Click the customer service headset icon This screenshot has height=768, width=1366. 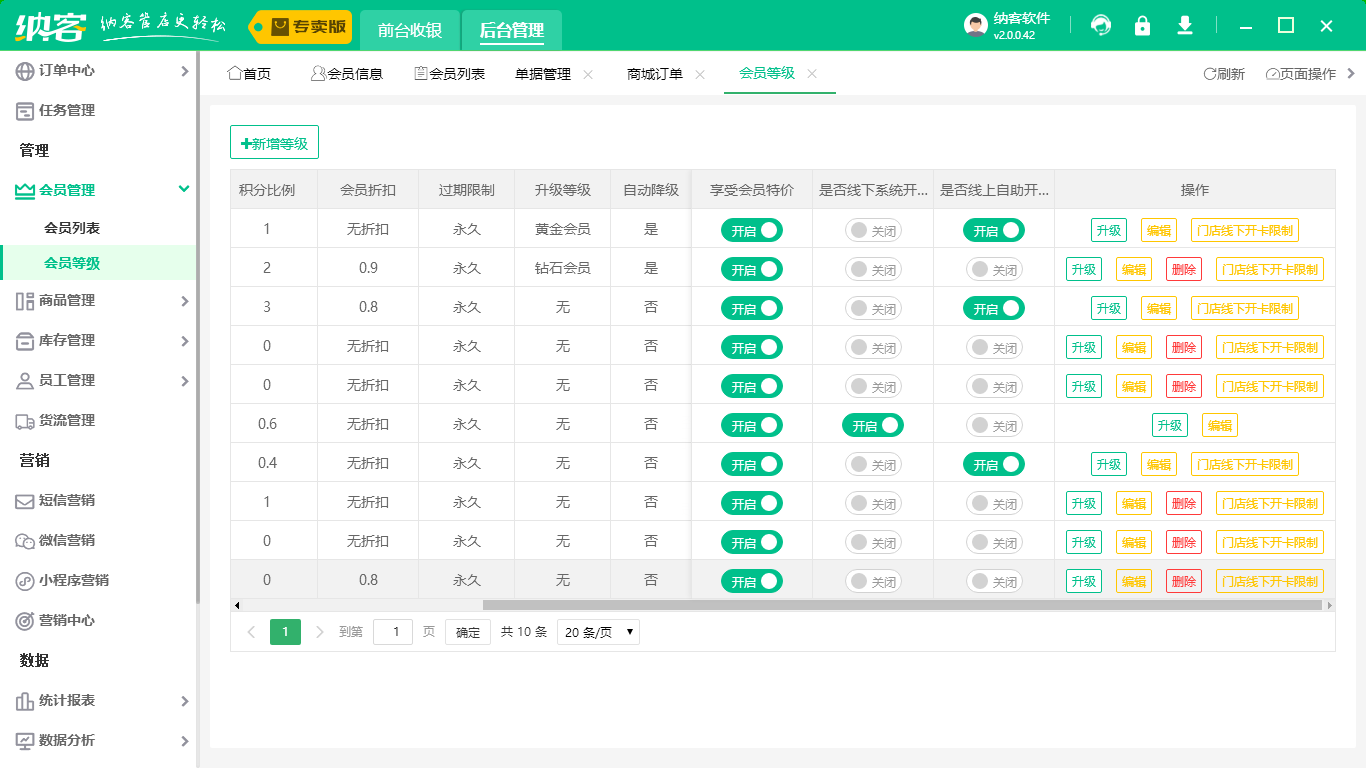pyautogui.click(x=1101, y=26)
